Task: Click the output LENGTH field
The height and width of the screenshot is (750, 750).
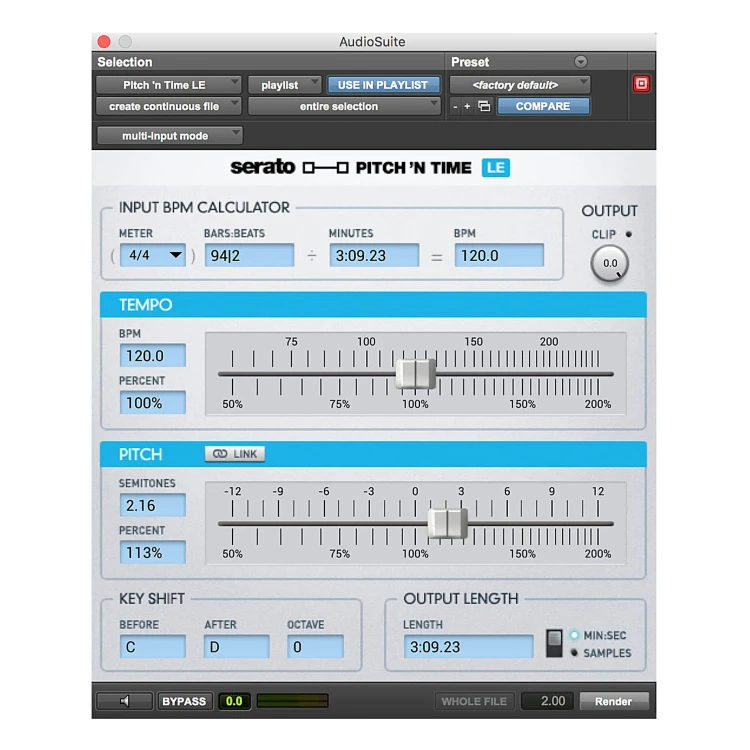Action: (468, 647)
